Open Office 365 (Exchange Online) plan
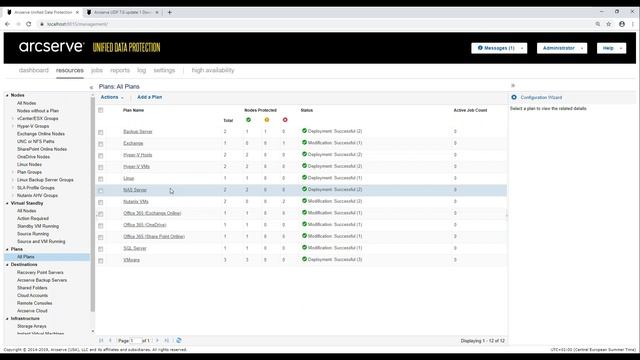This screenshot has height=360, width=640. (x=152, y=213)
